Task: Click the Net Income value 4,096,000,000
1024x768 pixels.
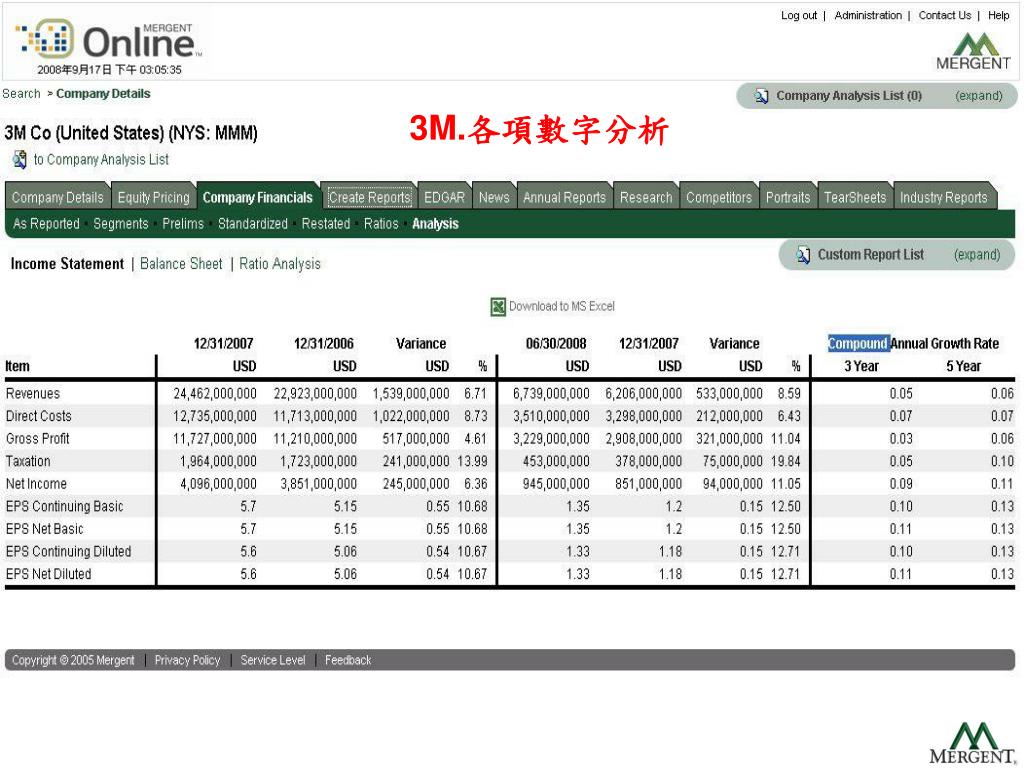Action: pos(218,484)
